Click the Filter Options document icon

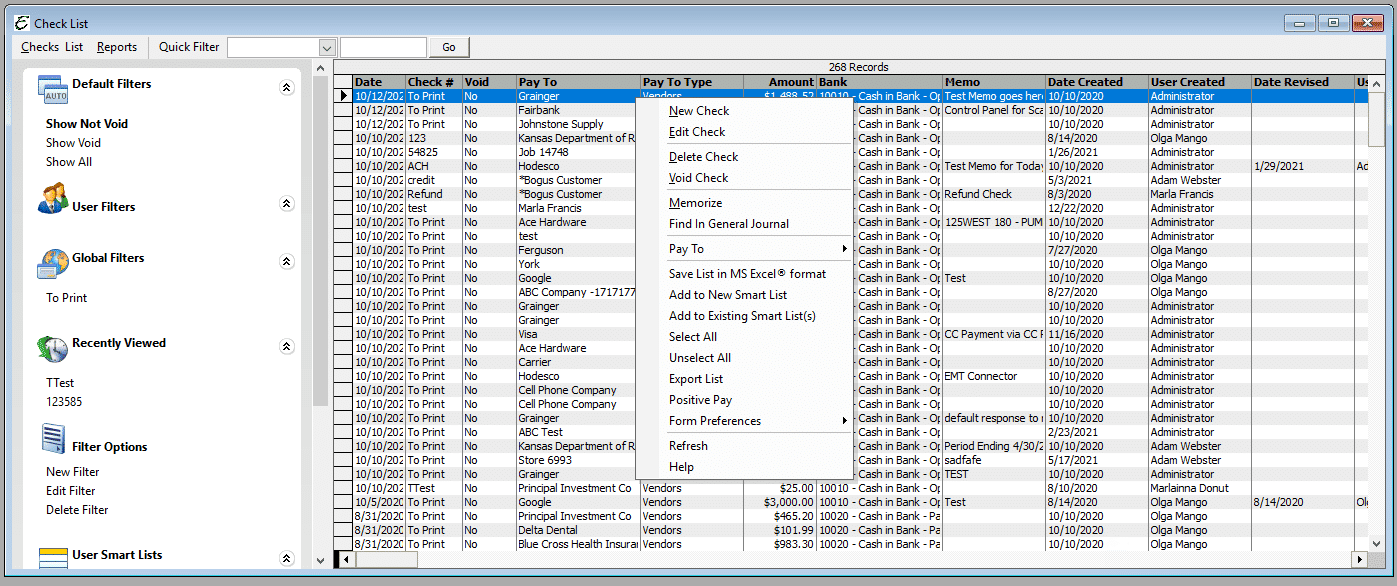[53, 438]
